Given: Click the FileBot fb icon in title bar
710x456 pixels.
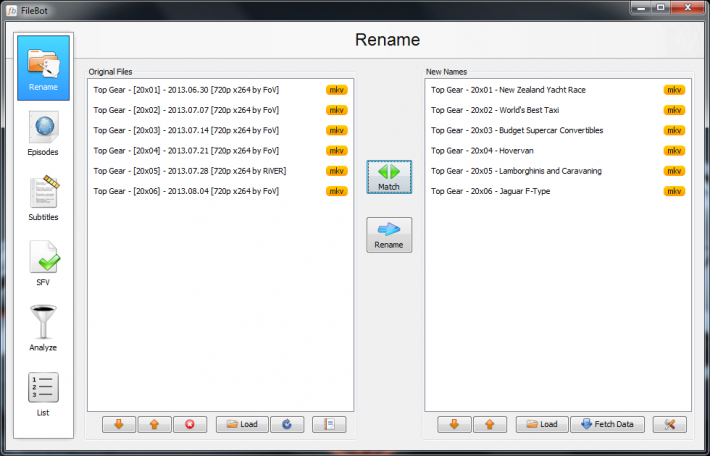Looking at the screenshot, I should 12,10.
